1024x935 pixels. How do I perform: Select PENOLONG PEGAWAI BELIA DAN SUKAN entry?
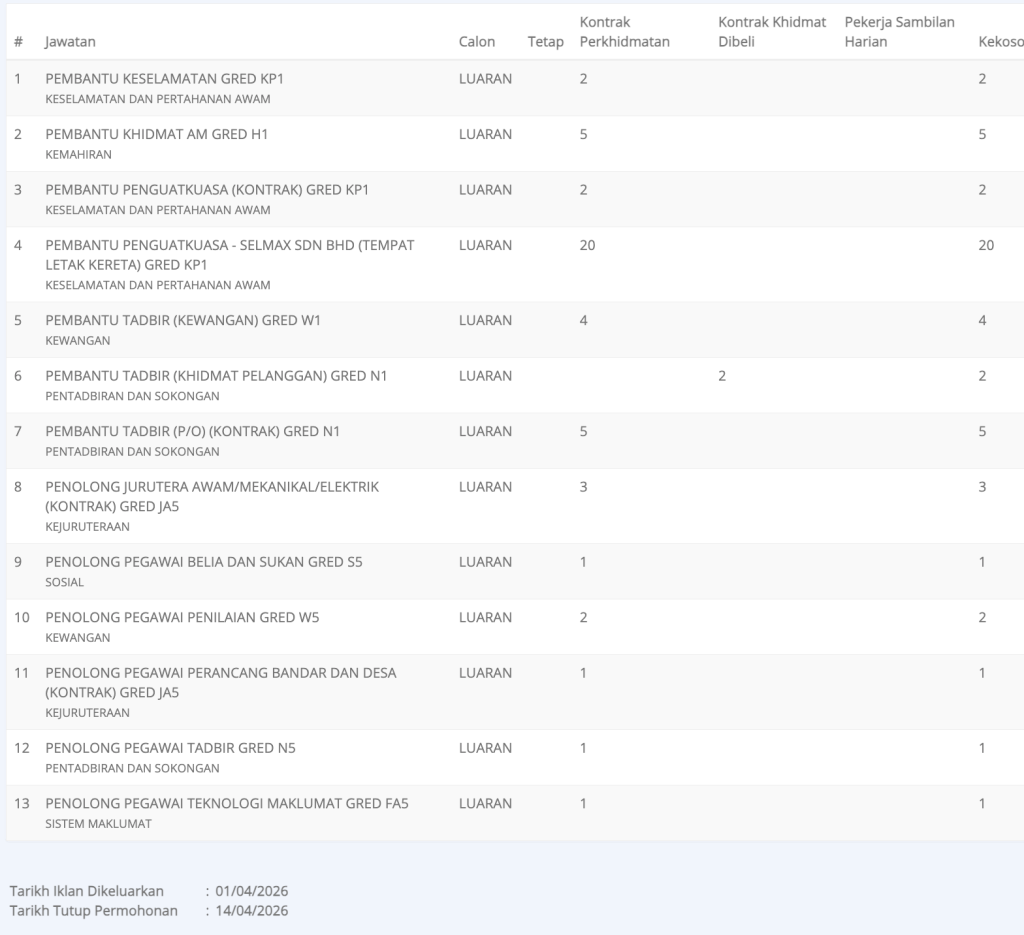204,562
